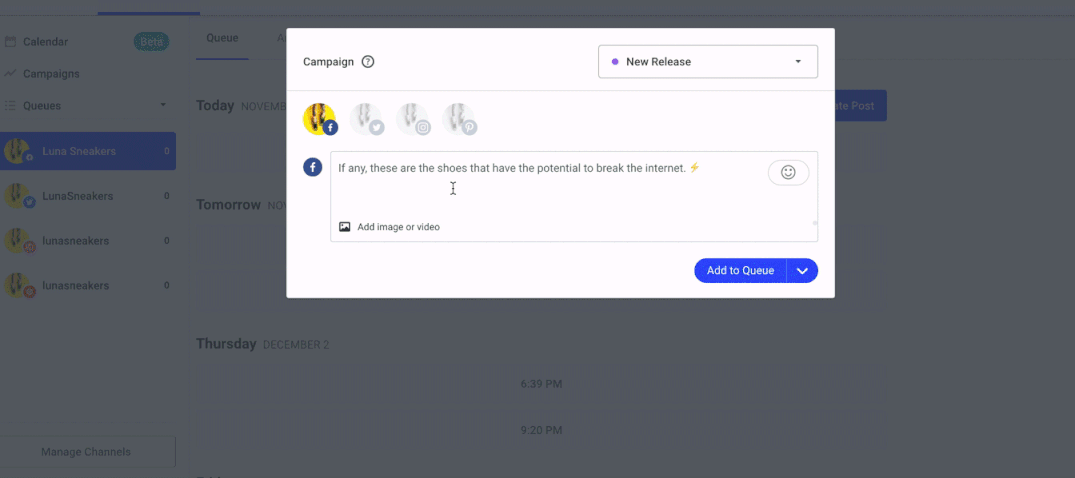
Task: Click the Facebook icon beside the text box
Action: pyautogui.click(x=313, y=167)
